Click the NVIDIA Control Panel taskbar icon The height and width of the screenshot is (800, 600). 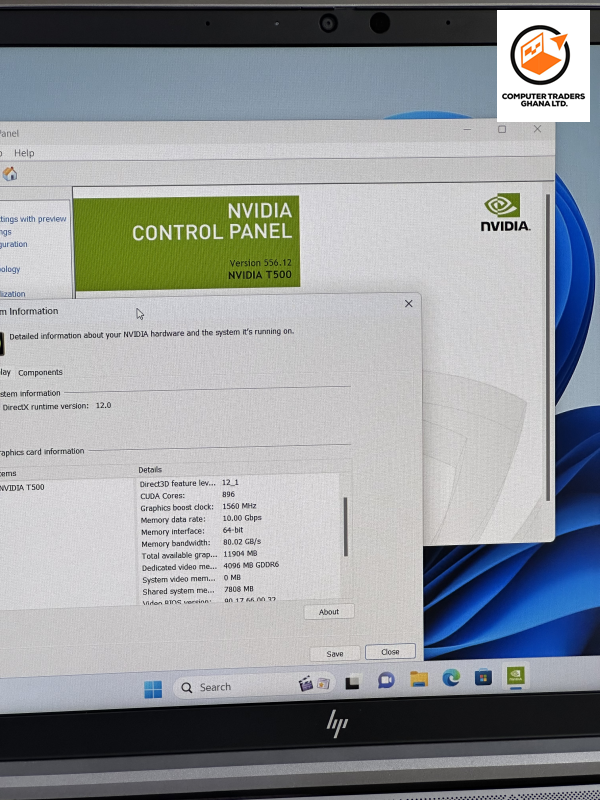click(x=516, y=677)
